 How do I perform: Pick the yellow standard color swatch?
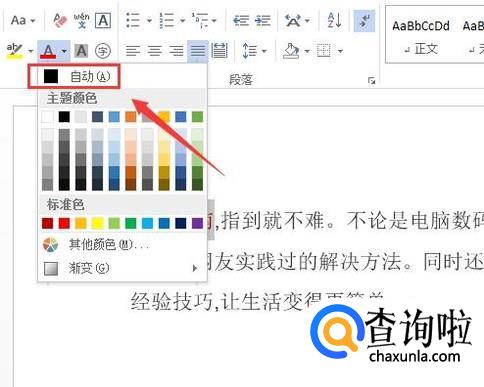coord(97,223)
